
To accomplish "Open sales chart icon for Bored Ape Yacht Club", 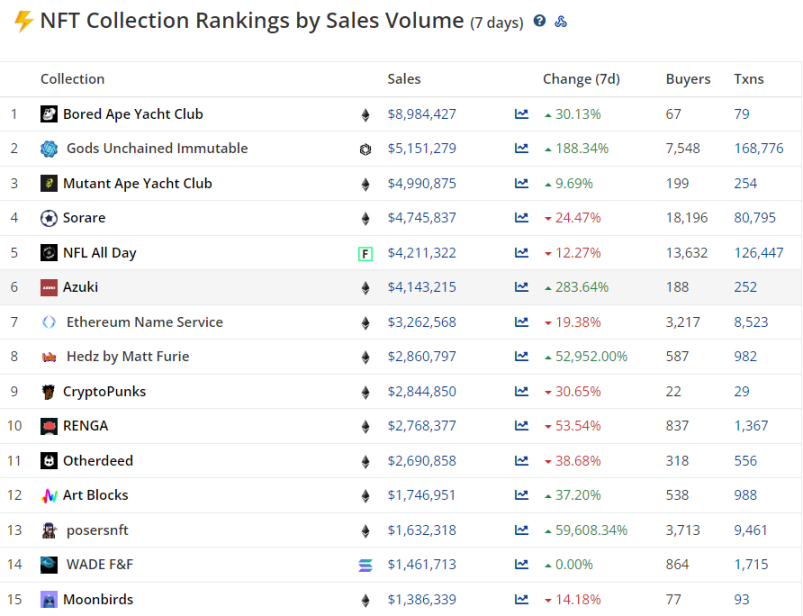I will (x=521, y=114).
